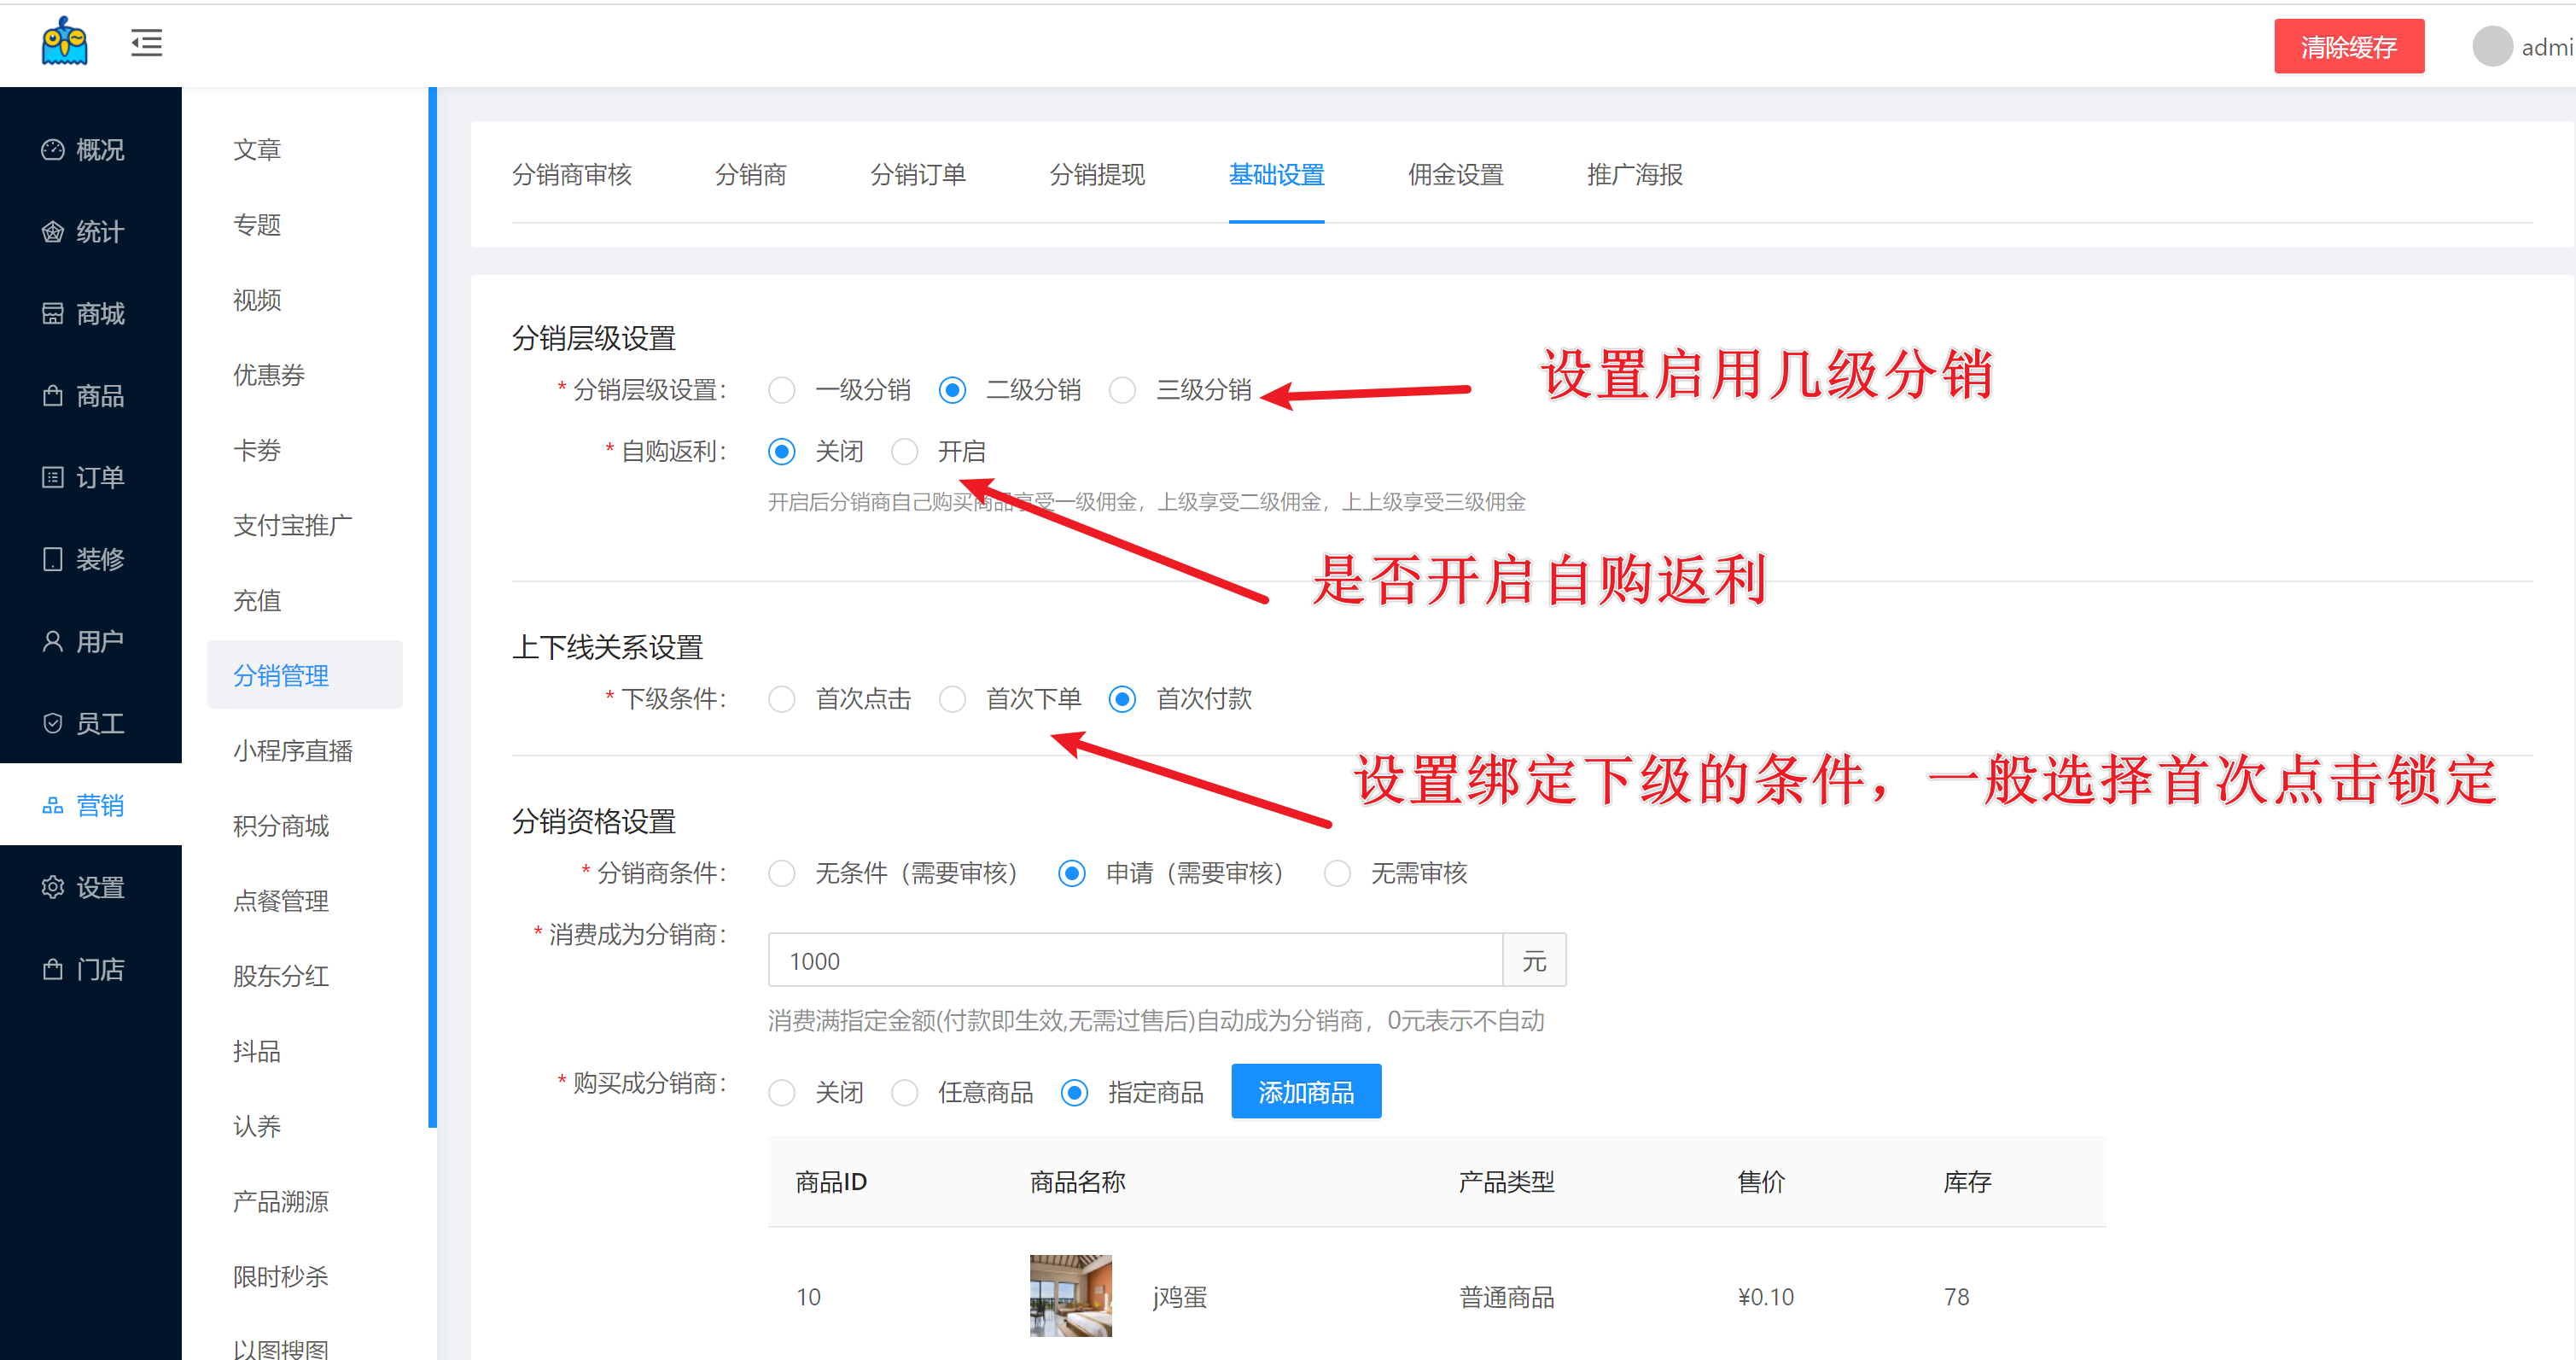This screenshot has height=1360, width=2576.
Task: Select the 三级分销 radio option
Action: pyautogui.click(x=1122, y=390)
